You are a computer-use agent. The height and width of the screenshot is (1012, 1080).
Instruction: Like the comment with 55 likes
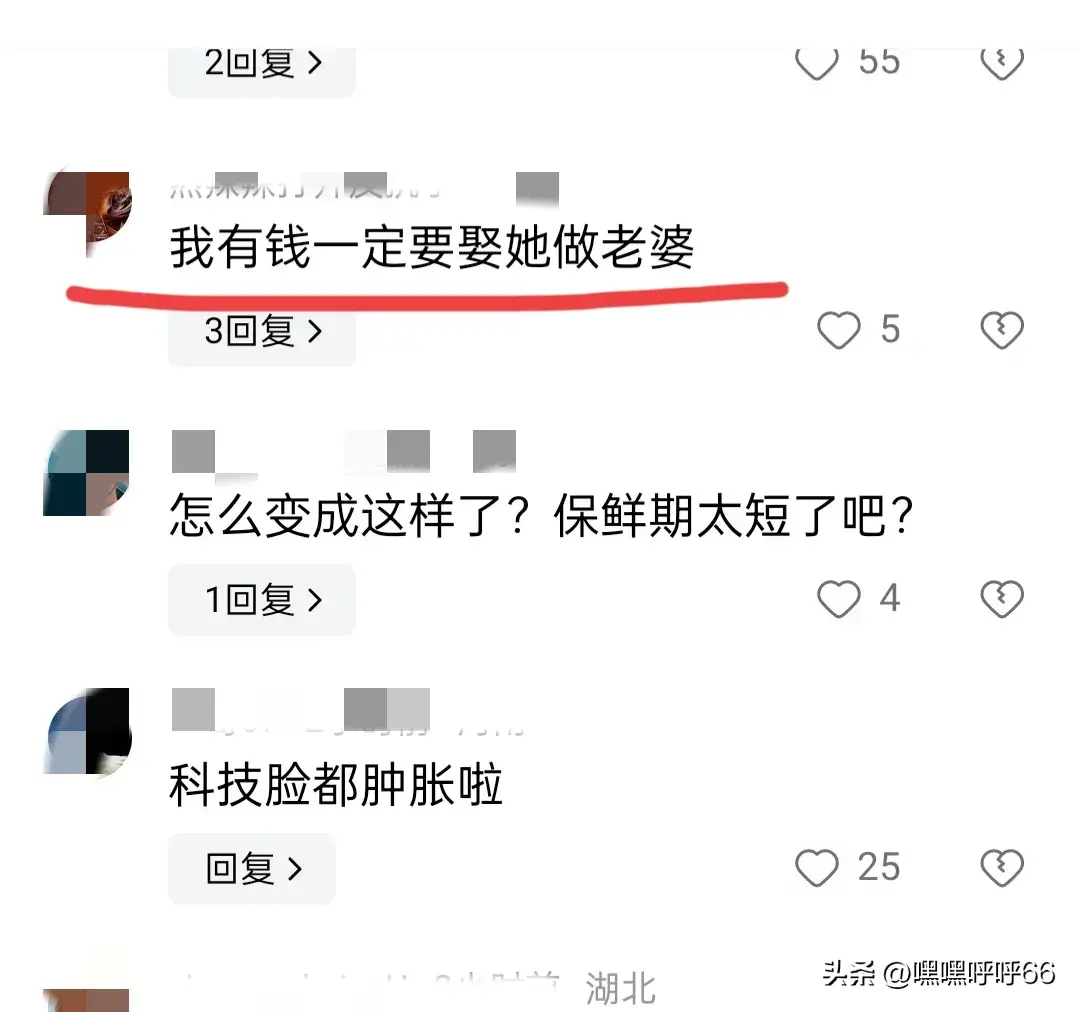click(x=817, y=63)
